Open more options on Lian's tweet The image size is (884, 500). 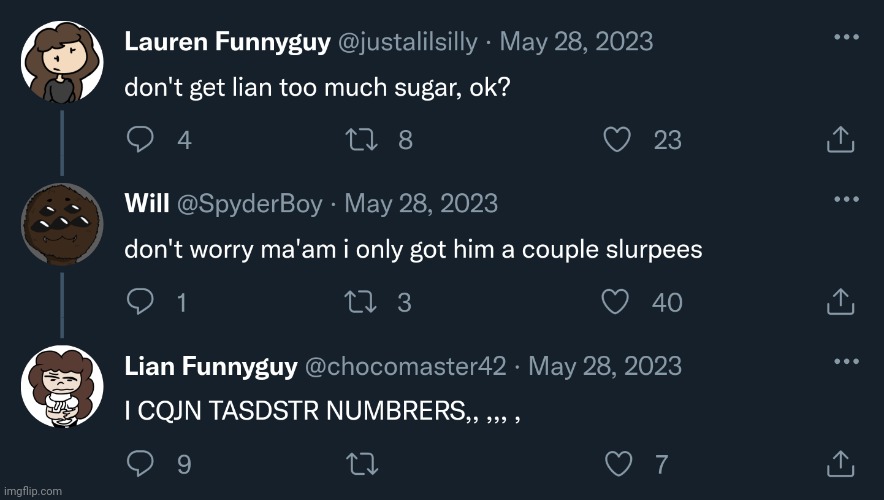click(847, 361)
